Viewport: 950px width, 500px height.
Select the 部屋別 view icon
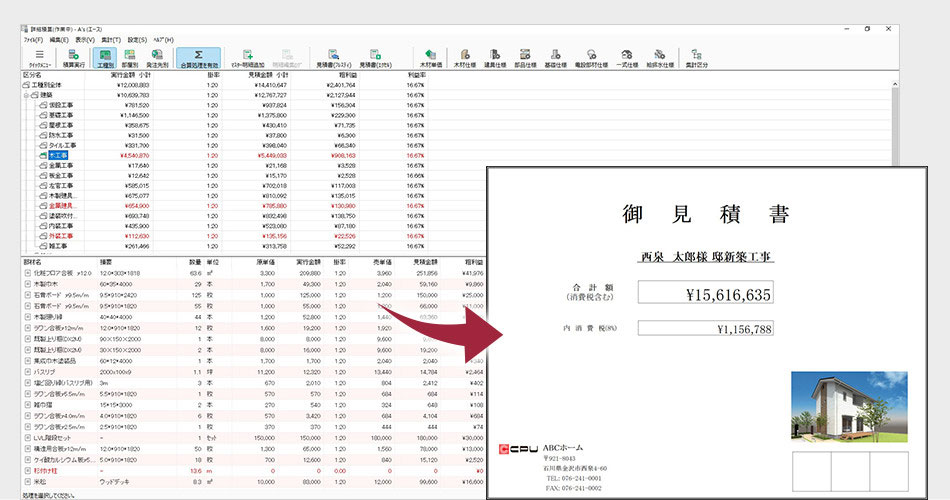[x=130, y=55]
